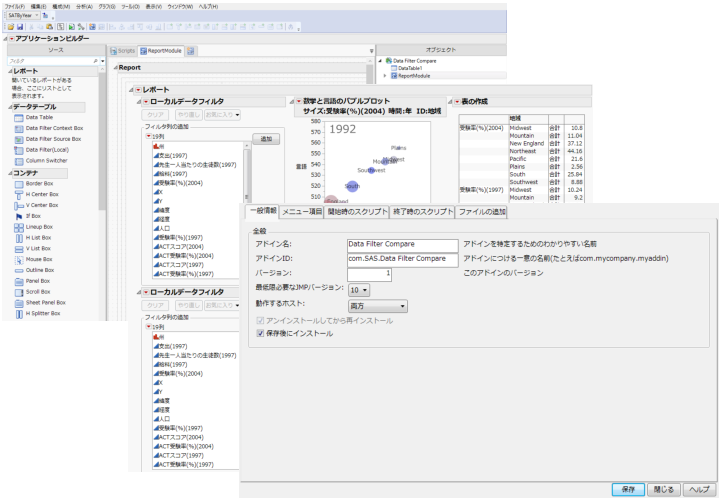Select the Lineup Box icon
Viewport: 722px width, 500px height.
click(19, 227)
